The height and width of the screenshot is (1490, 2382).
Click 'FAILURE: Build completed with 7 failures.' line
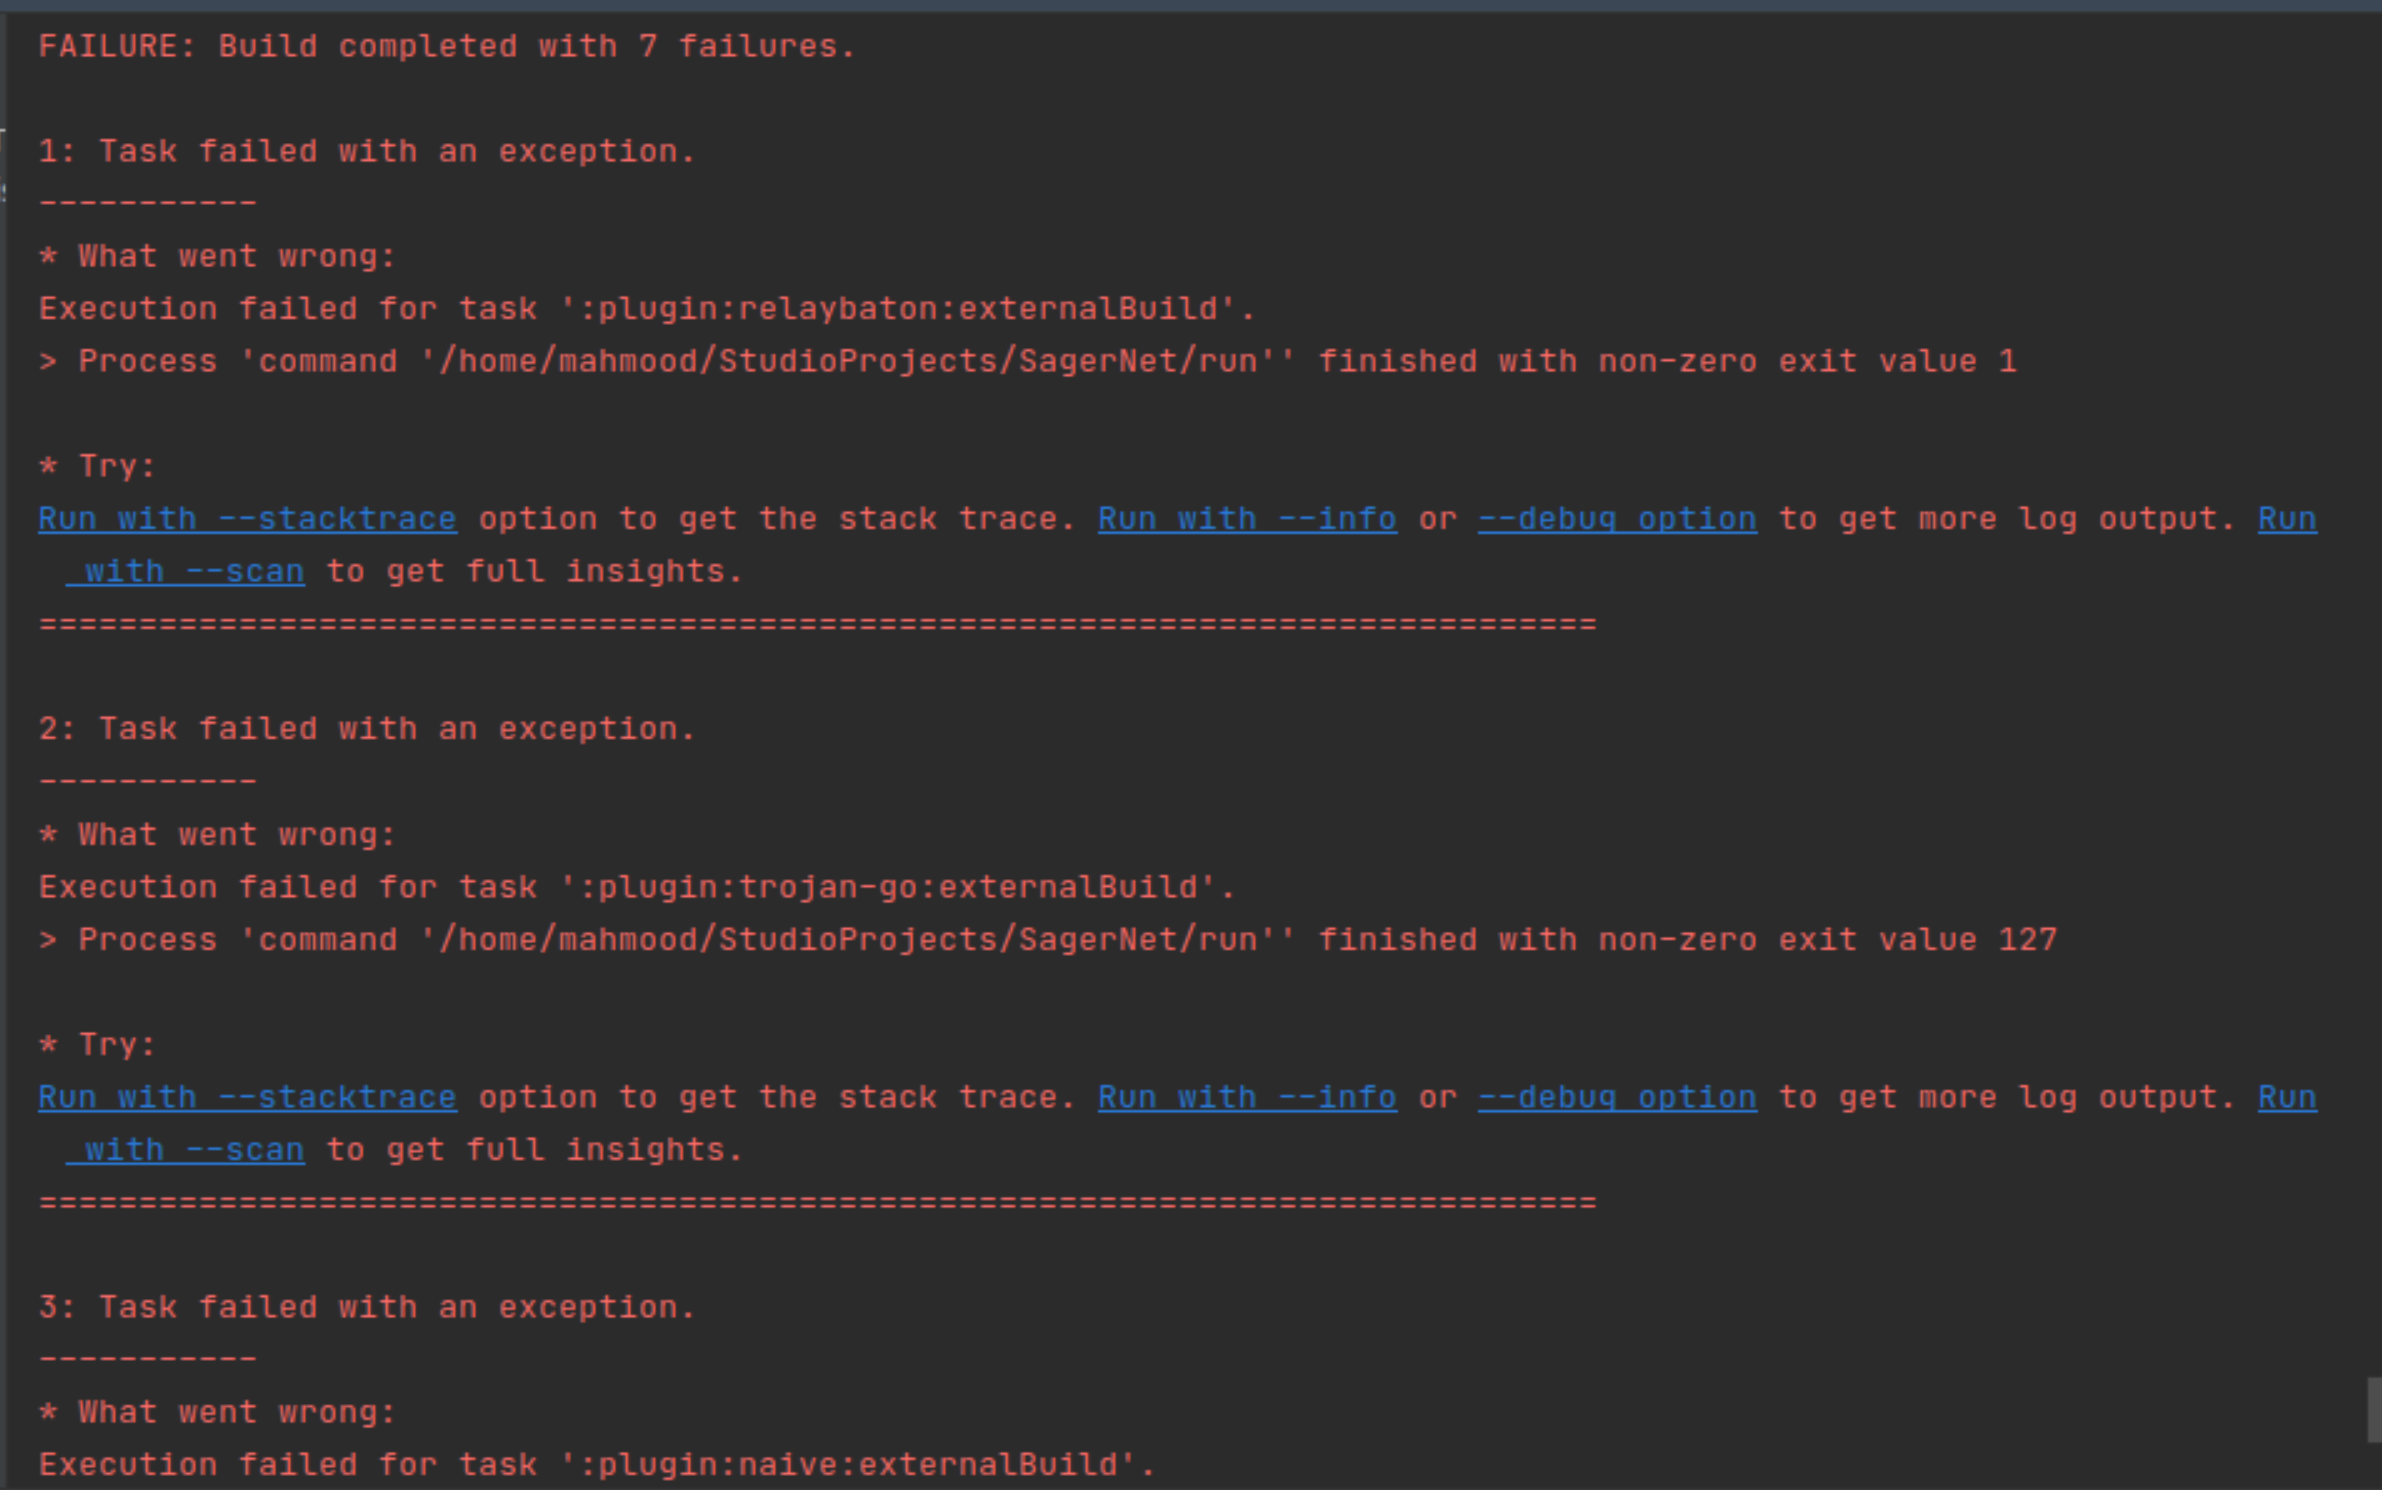(447, 46)
